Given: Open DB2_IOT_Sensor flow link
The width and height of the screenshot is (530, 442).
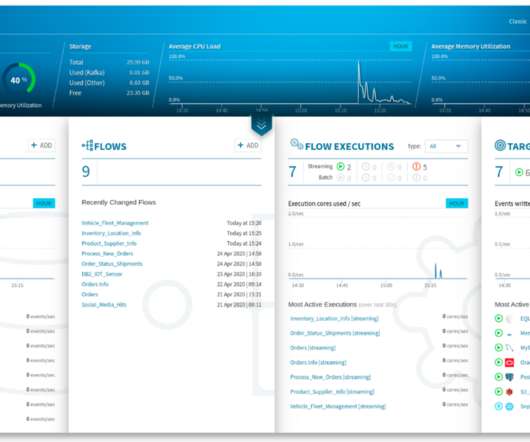Looking at the screenshot, I should (102, 274).
